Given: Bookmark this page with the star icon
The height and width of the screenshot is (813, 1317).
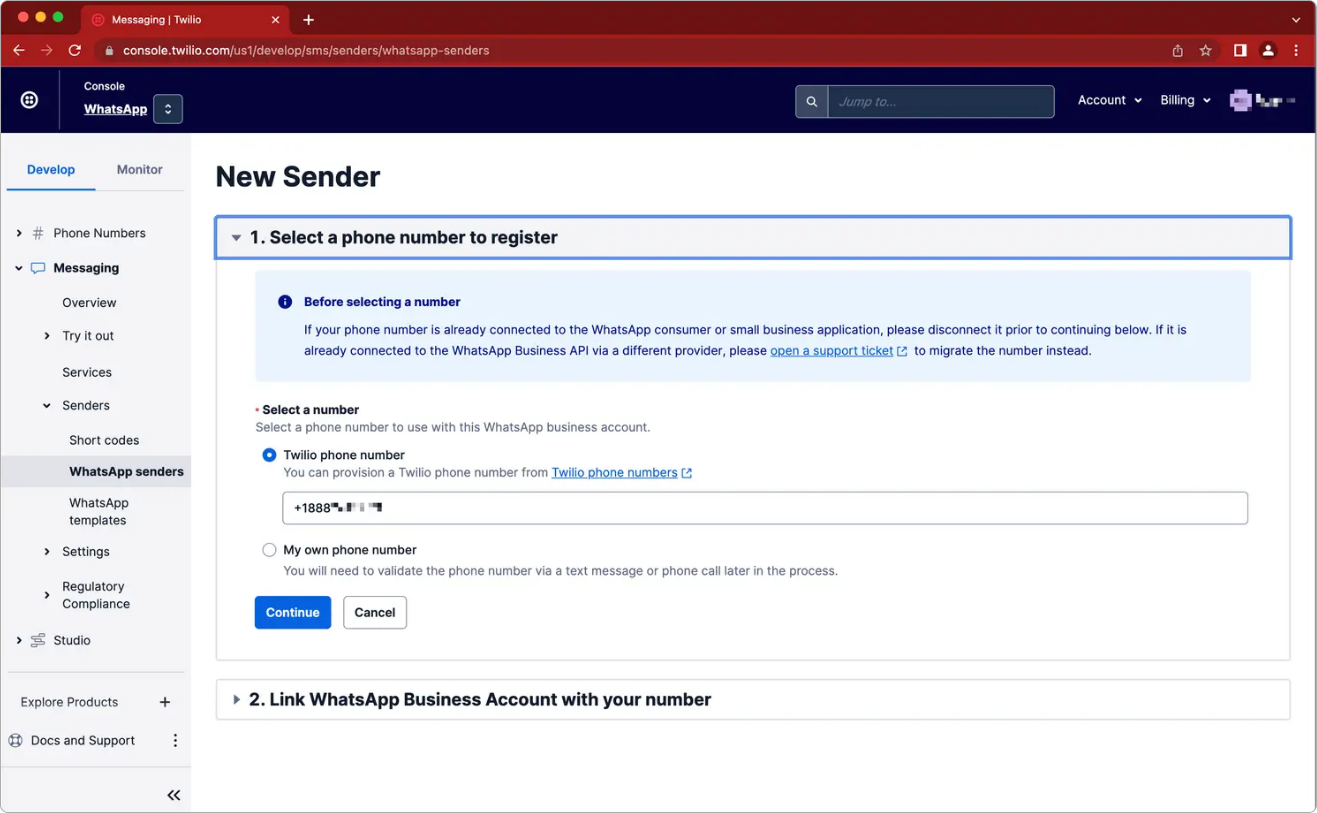Looking at the screenshot, I should 1206,50.
